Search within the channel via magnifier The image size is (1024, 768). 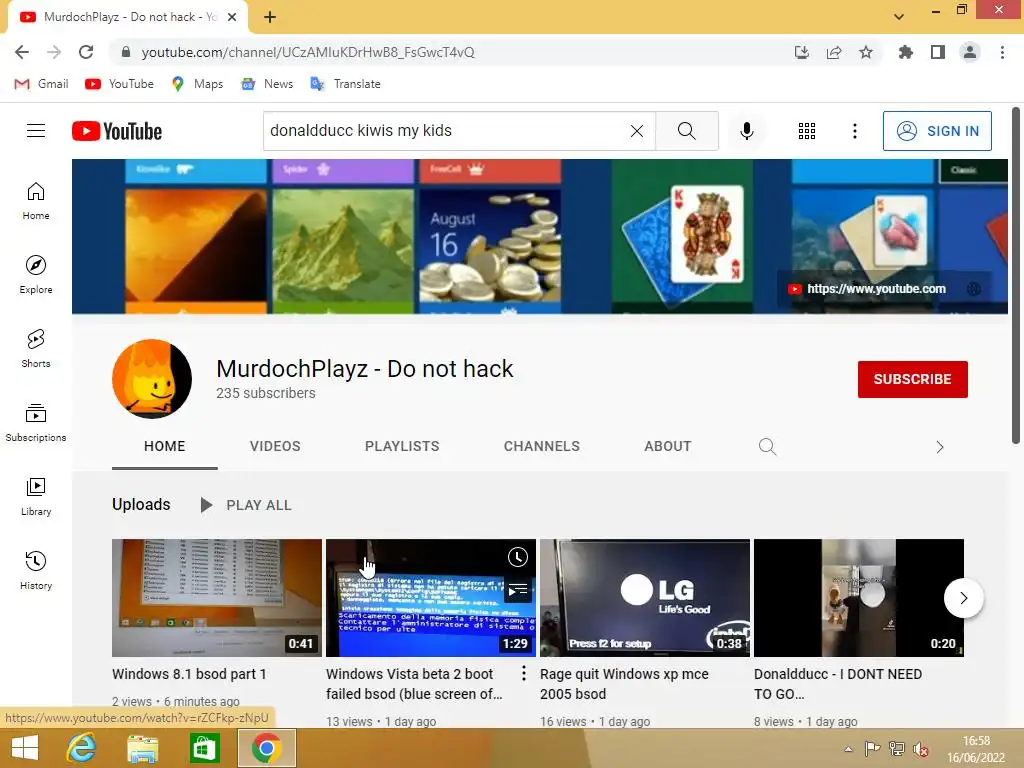(767, 447)
